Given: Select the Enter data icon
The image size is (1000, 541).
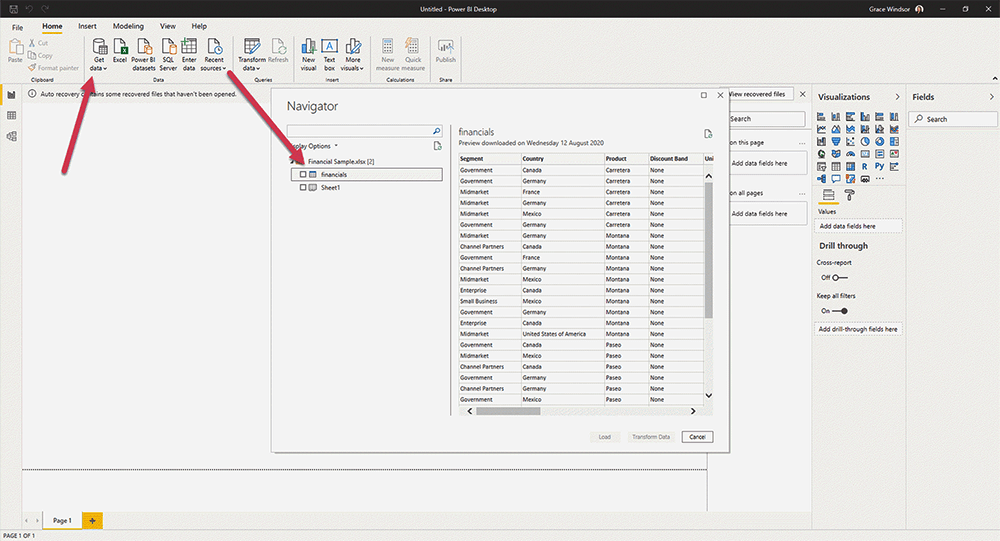Looking at the screenshot, I should [189, 48].
